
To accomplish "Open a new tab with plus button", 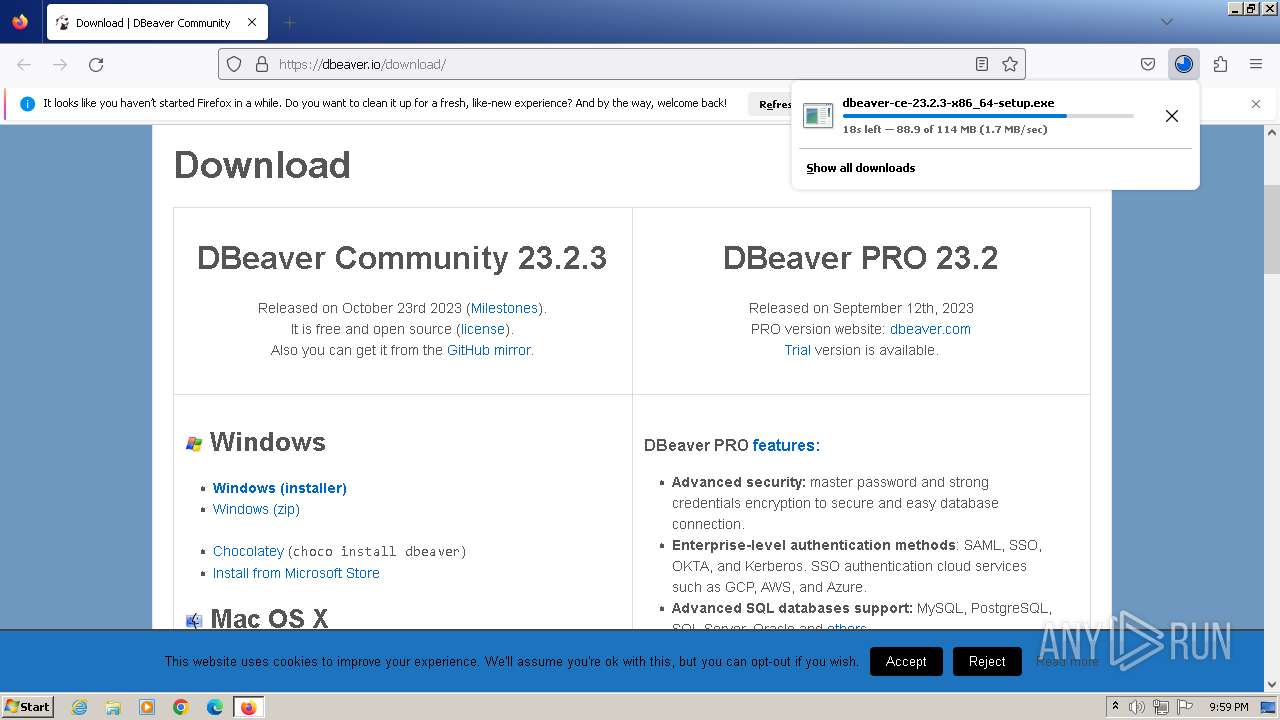I will pos(289,22).
